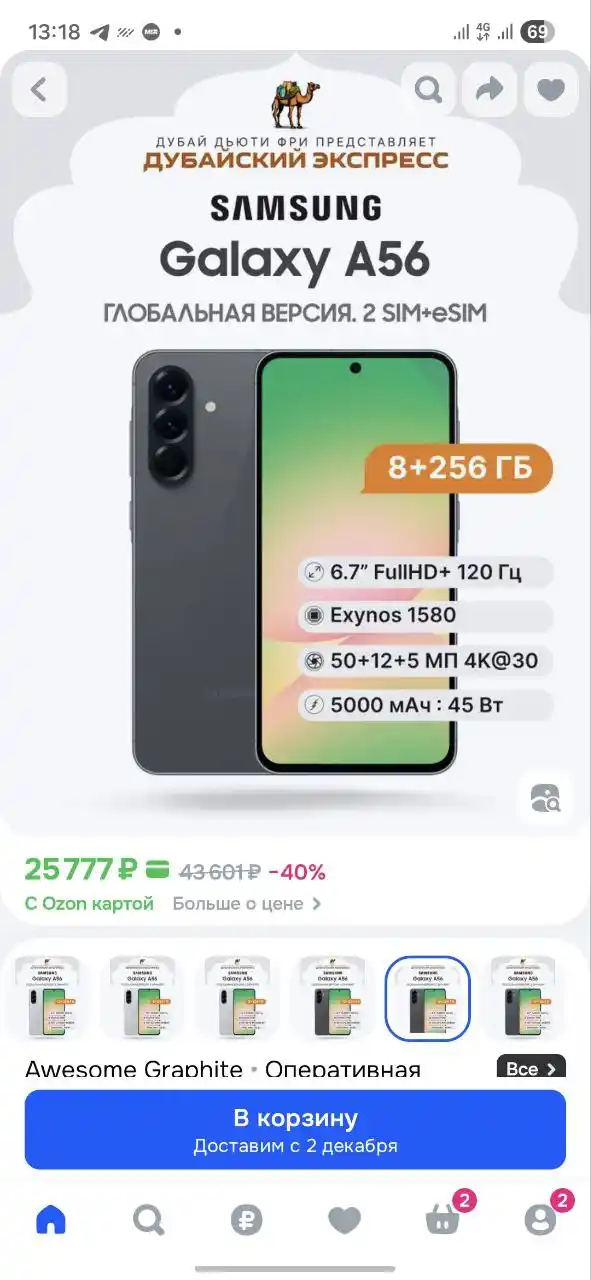591x1280 pixels.
Task: Add product to favorites with top heart
Action: coord(551,90)
